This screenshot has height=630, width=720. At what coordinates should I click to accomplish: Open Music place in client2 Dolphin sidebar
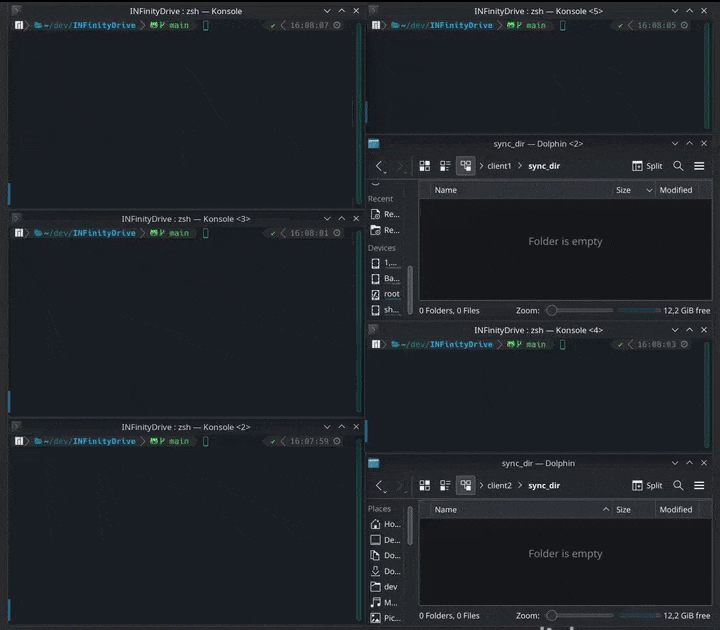point(386,602)
